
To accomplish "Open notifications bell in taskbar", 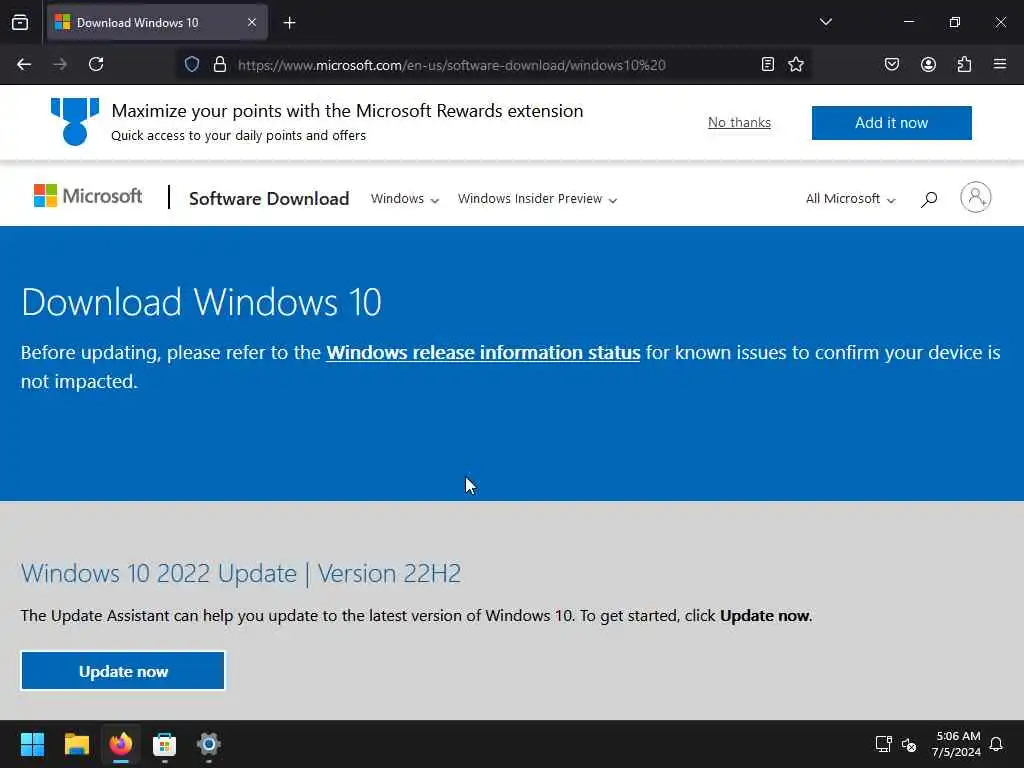I will (x=996, y=744).
